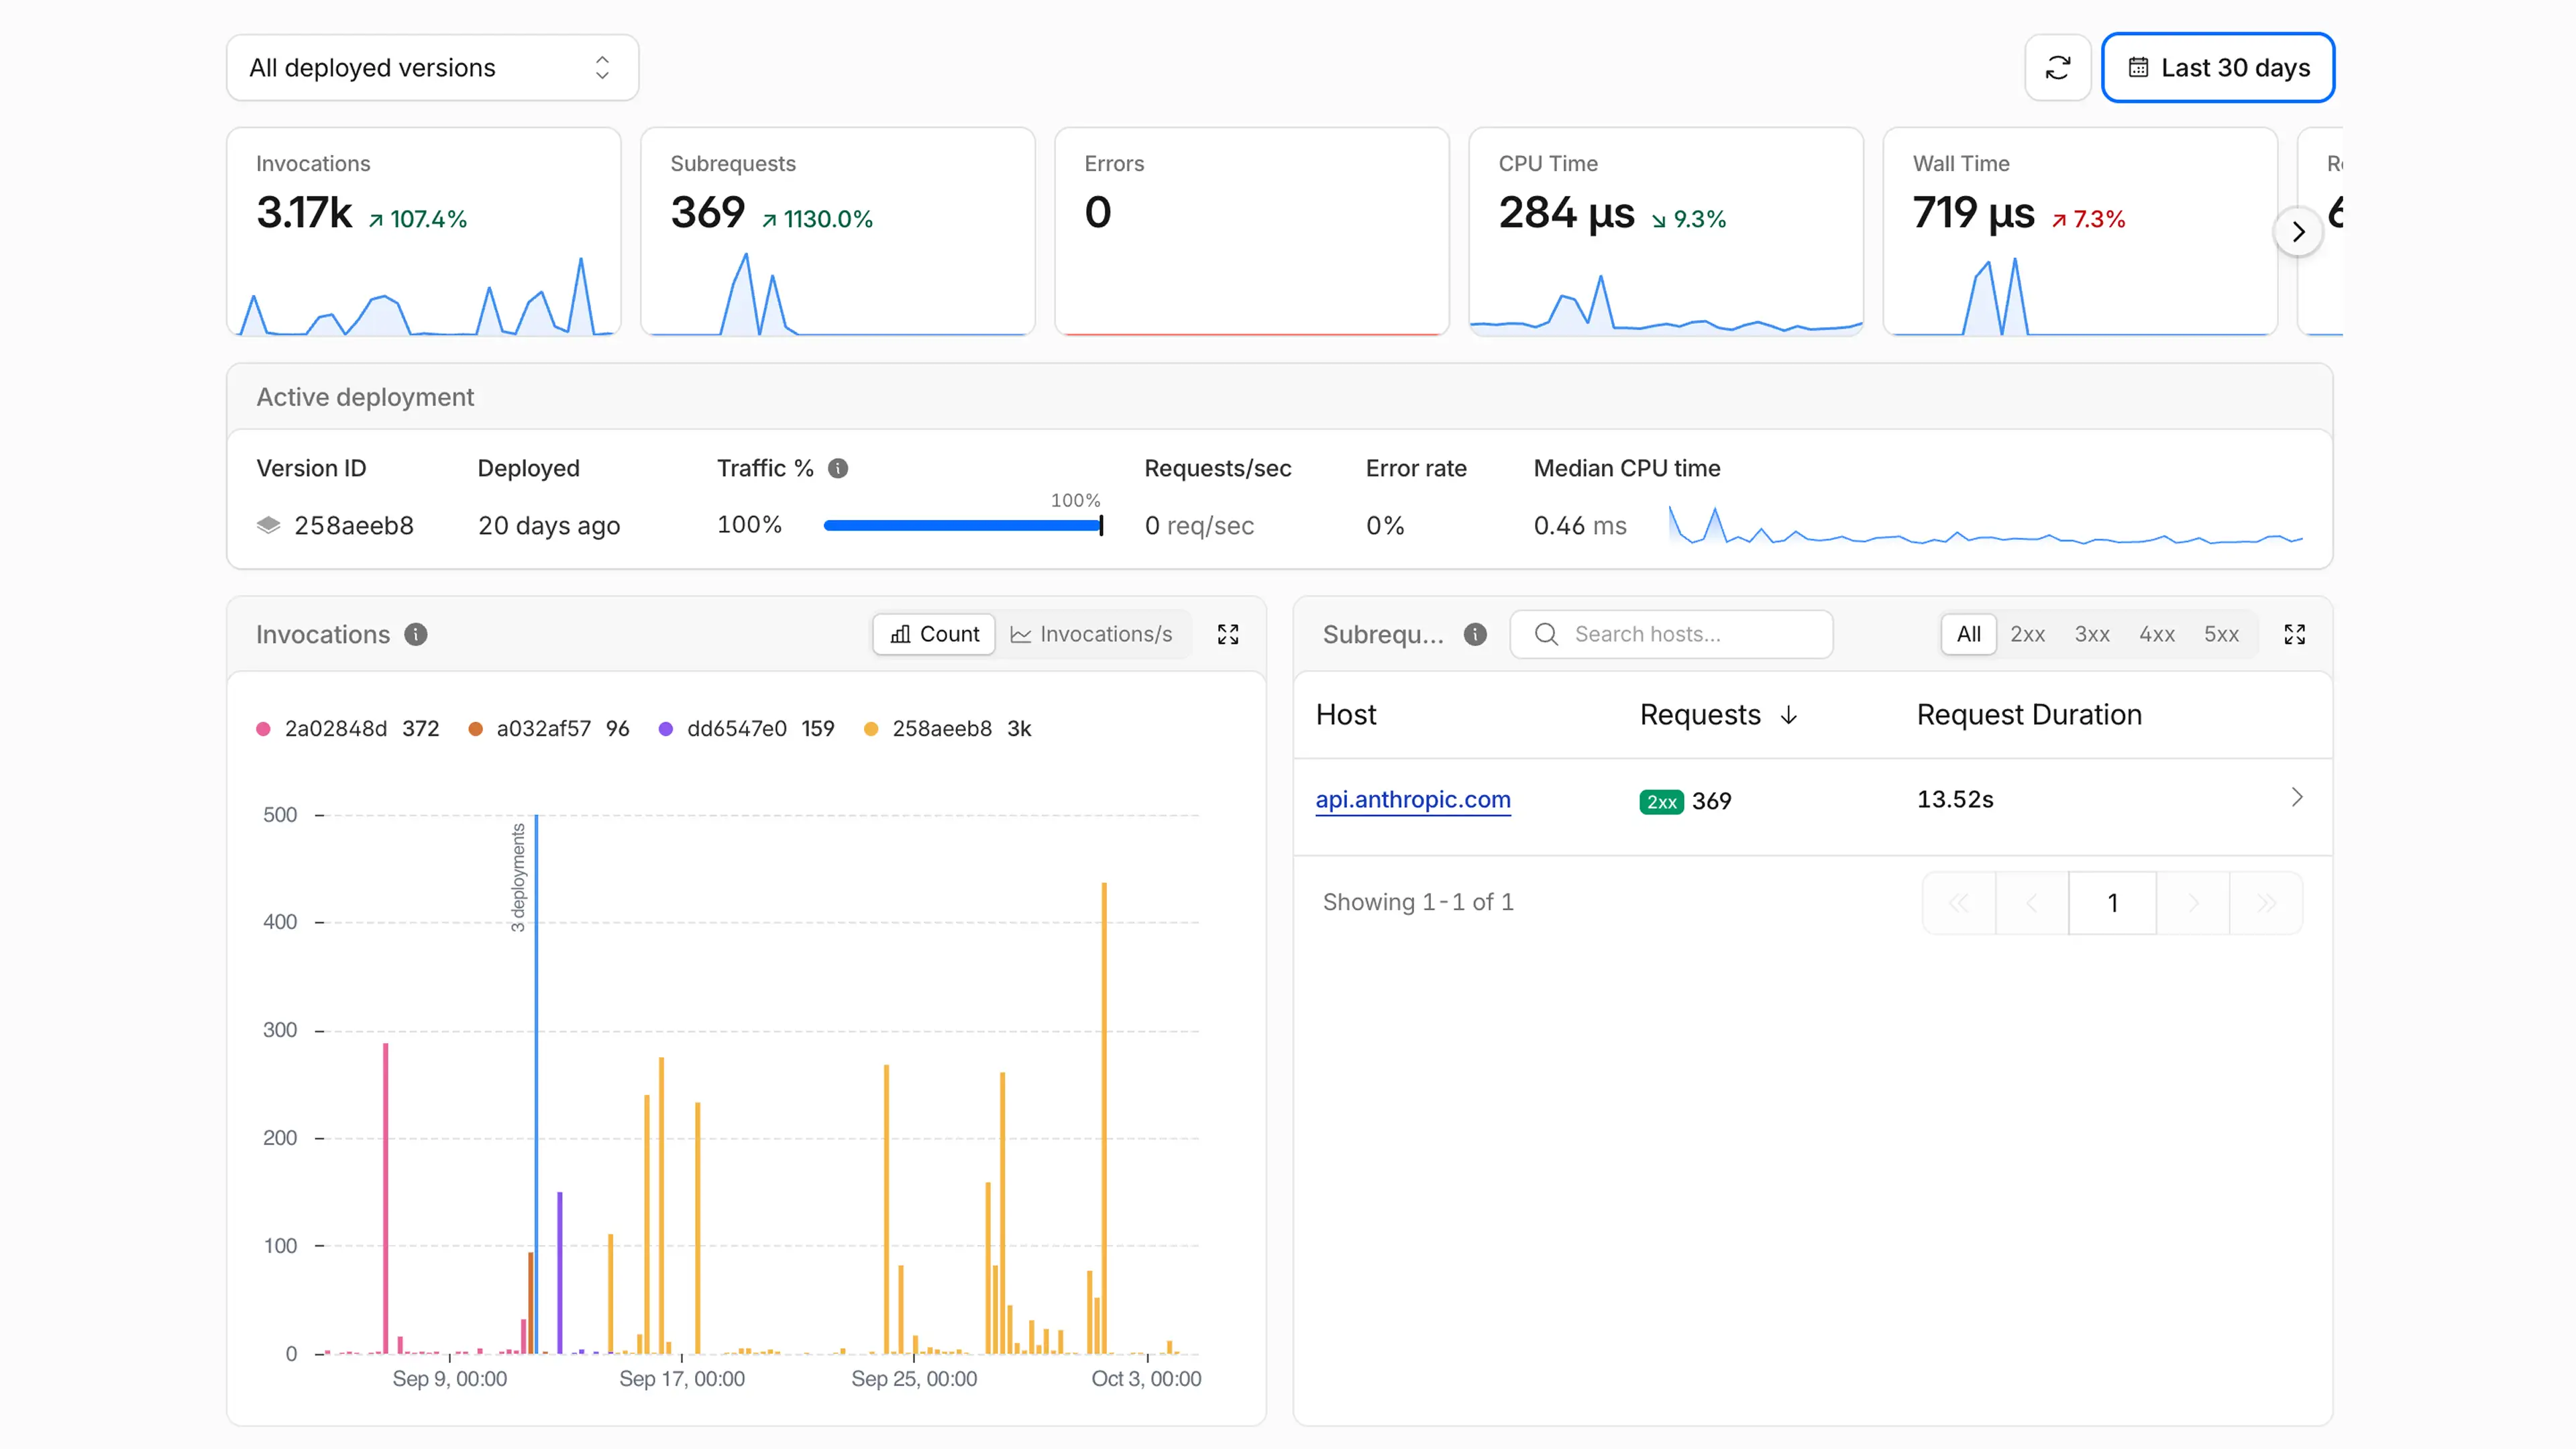The image size is (2576, 1449).
Task: Filter subrequests by 3xx status
Action: pyautogui.click(x=2092, y=634)
